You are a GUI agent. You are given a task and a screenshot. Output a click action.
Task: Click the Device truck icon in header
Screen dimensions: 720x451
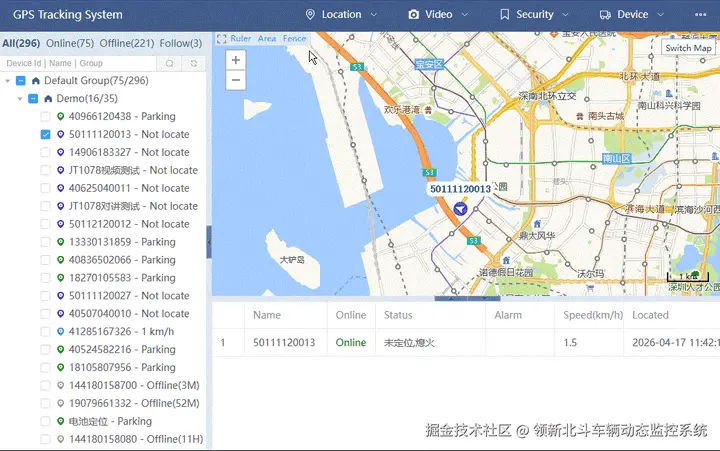pos(605,15)
